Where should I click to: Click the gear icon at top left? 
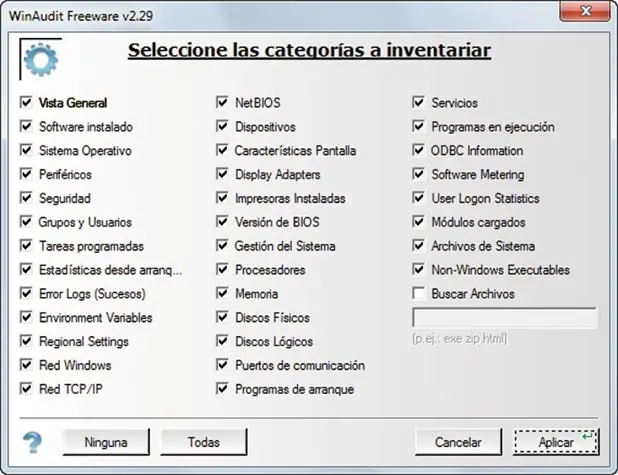pos(41,60)
